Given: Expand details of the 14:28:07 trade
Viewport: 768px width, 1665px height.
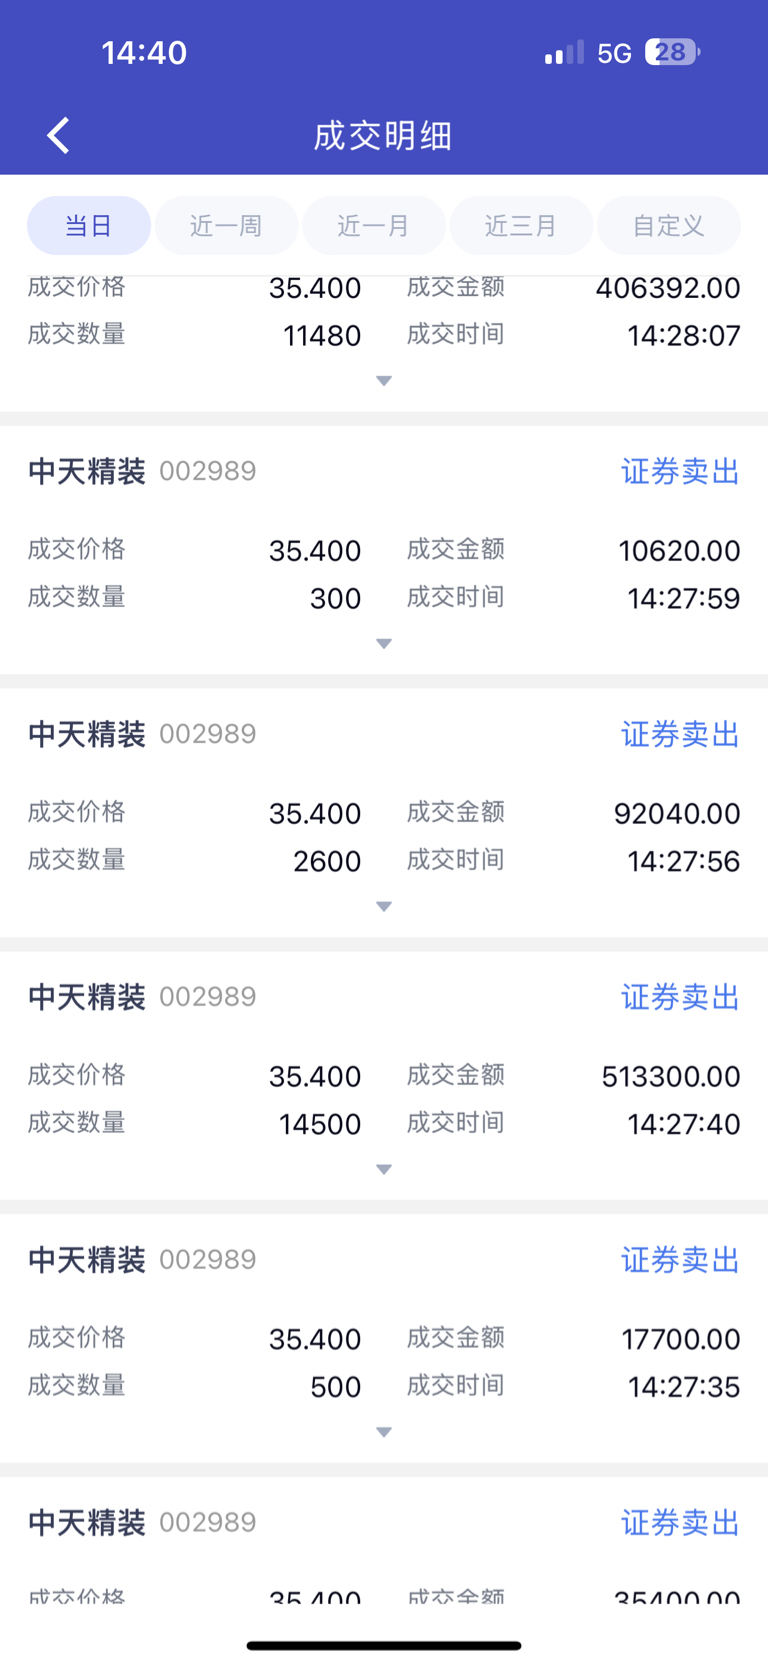Looking at the screenshot, I should [384, 381].
